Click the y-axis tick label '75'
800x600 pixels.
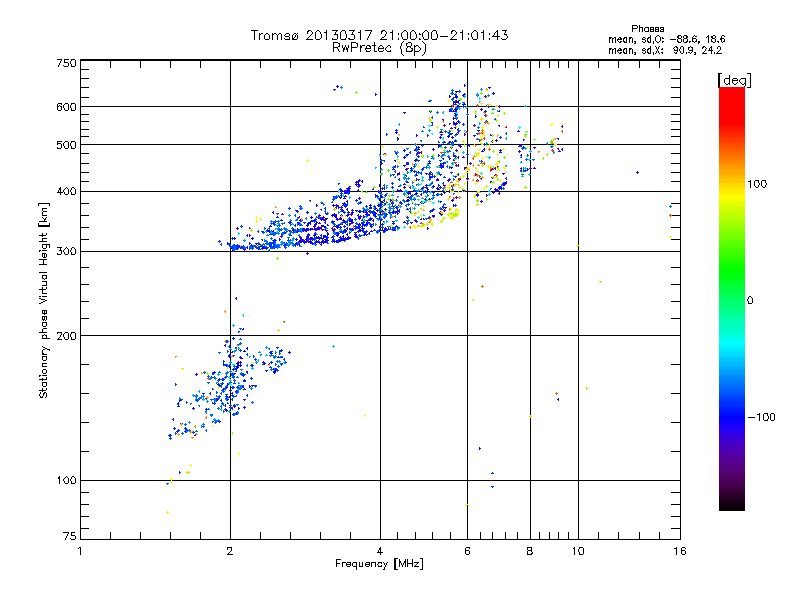point(70,536)
